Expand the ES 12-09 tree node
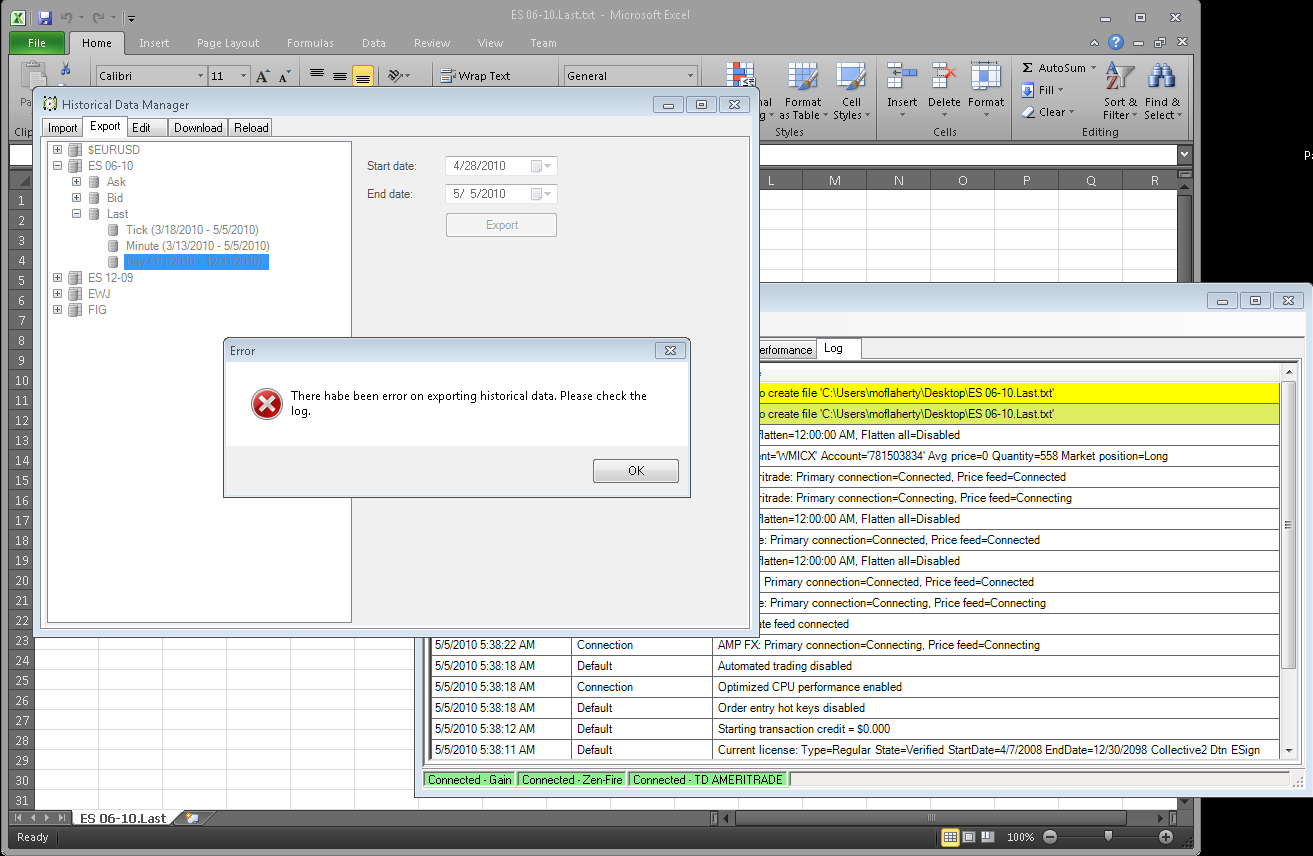 click(x=58, y=278)
